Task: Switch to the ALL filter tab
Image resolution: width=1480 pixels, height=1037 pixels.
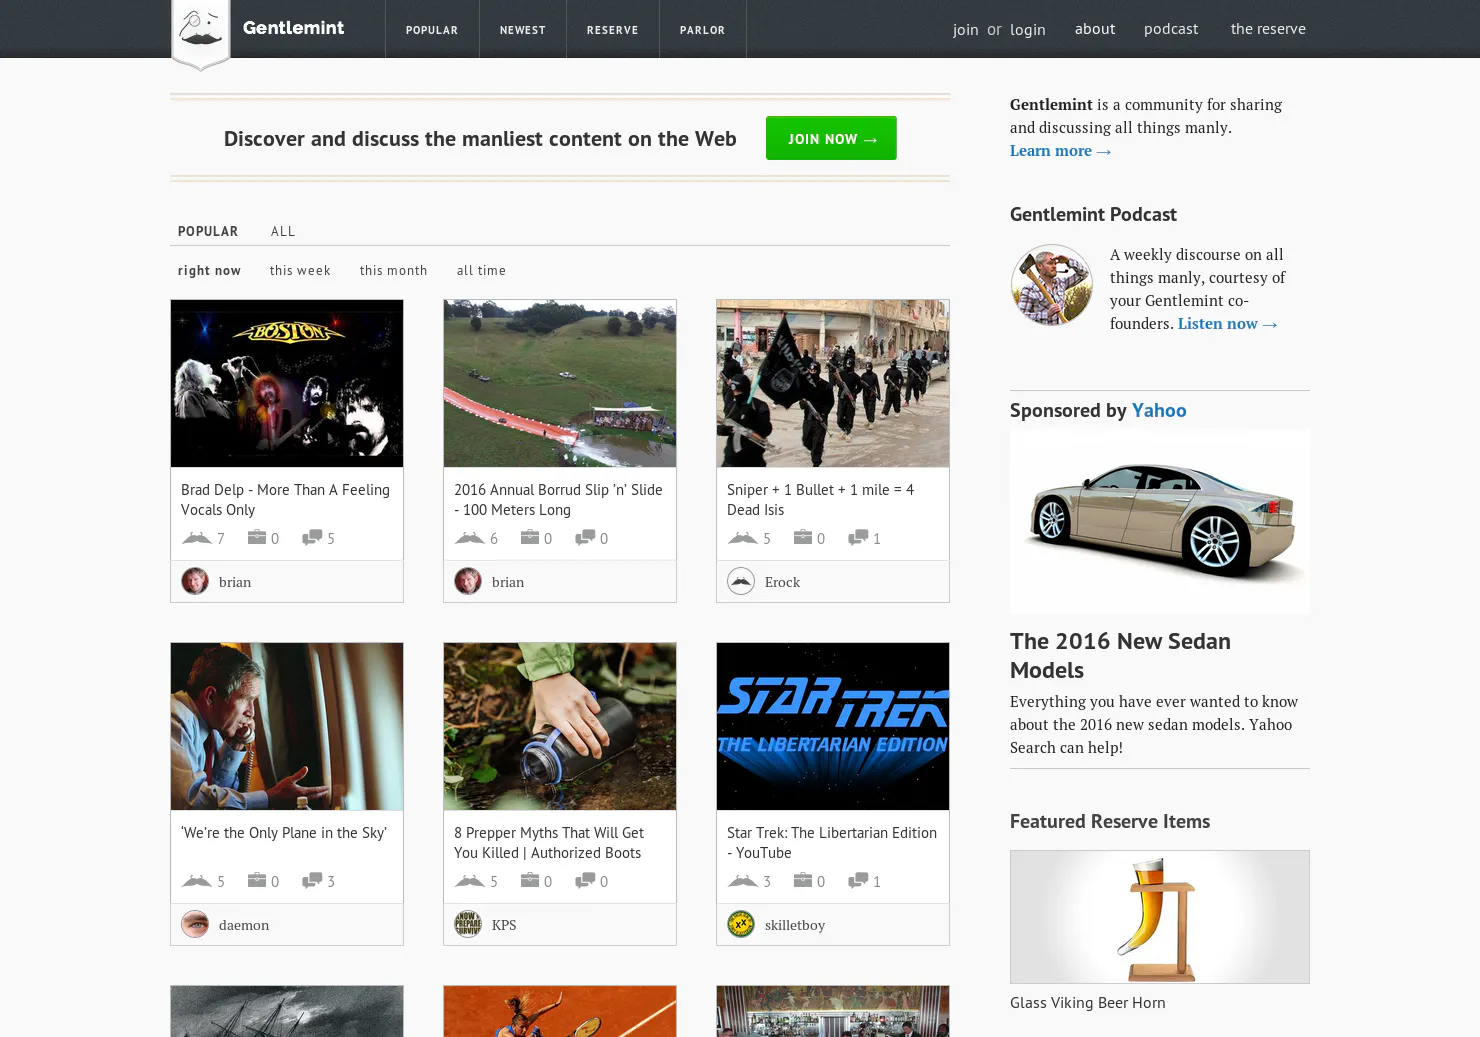Action: (283, 231)
